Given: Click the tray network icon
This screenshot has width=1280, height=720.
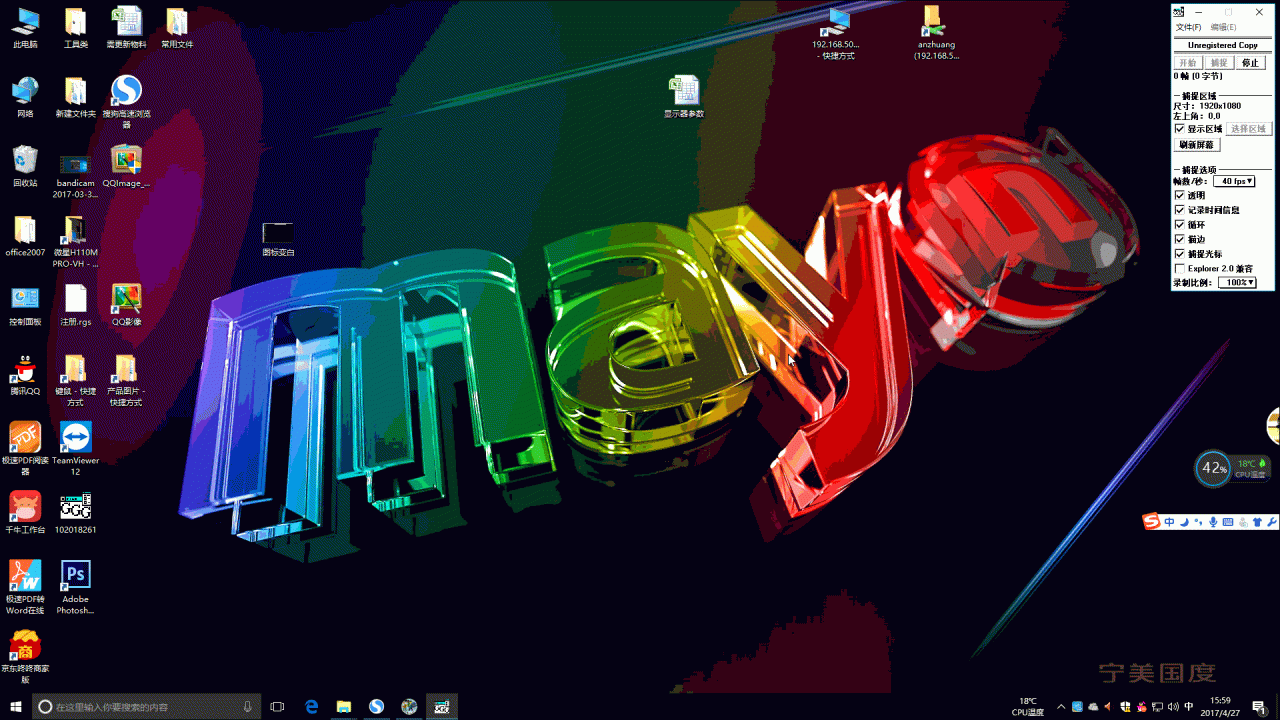Looking at the screenshot, I should tap(1158, 707).
